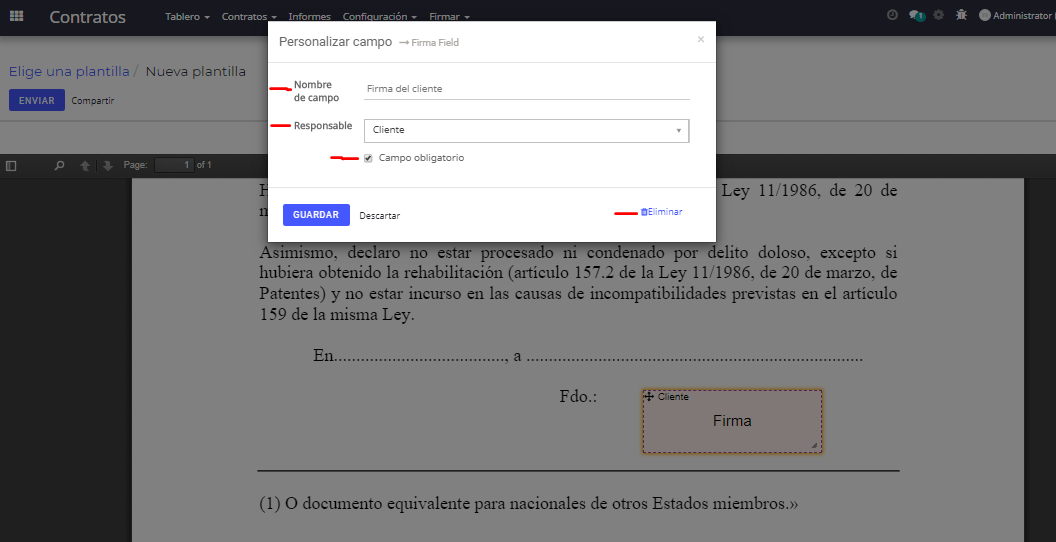The width and height of the screenshot is (1056, 542).
Task: Open the Tablero menu
Action: [187, 16]
